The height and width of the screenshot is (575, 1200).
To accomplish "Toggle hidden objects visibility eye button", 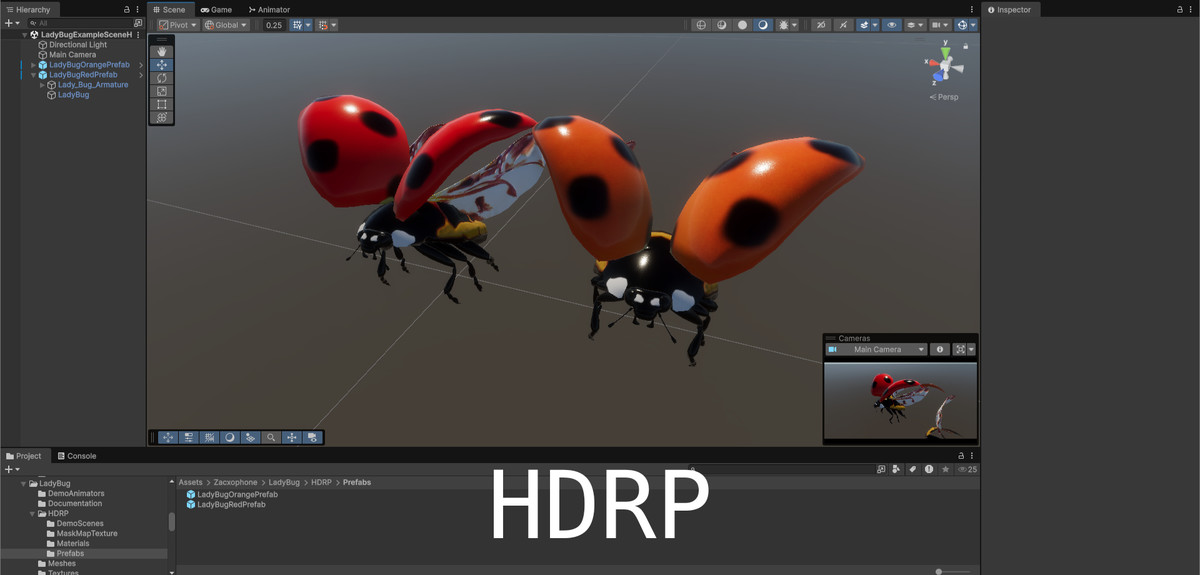I will click(892, 25).
